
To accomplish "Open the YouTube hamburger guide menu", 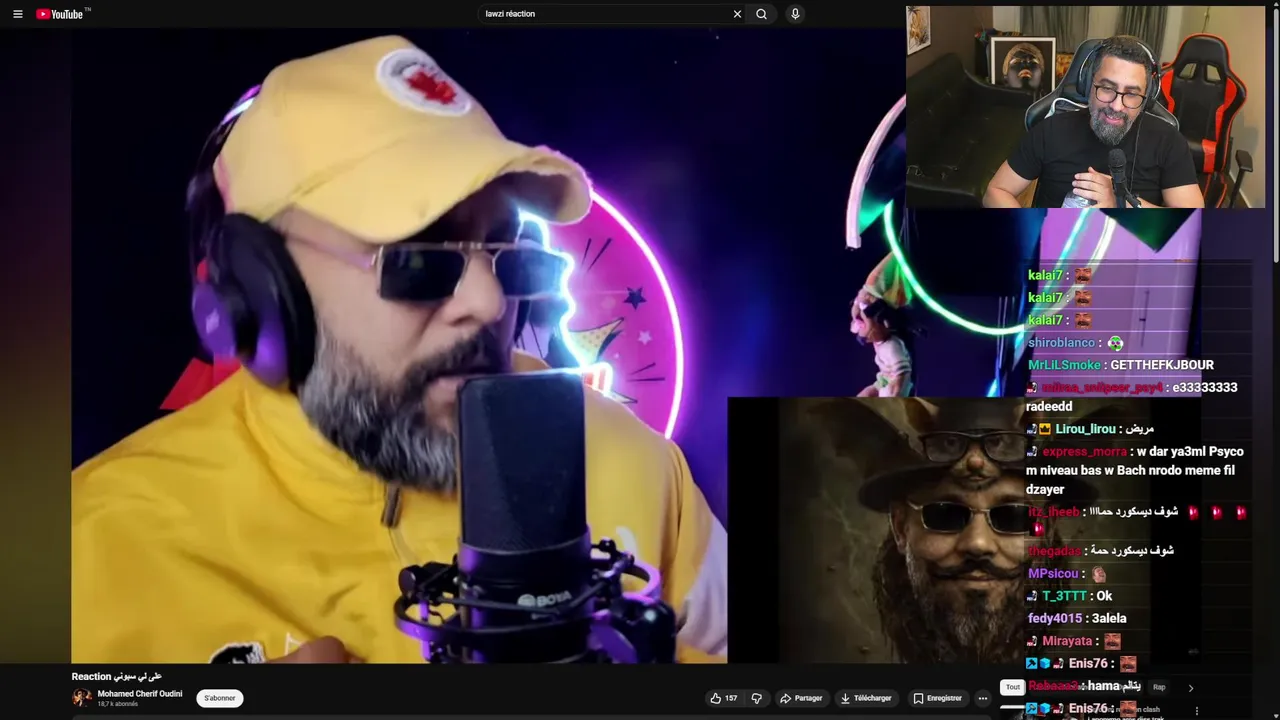I will (17, 14).
